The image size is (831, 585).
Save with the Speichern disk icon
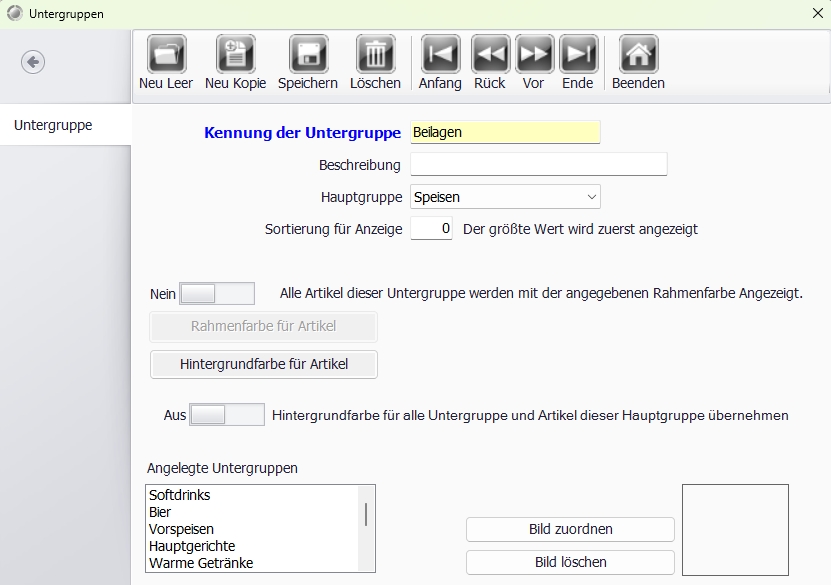(308, 54)
